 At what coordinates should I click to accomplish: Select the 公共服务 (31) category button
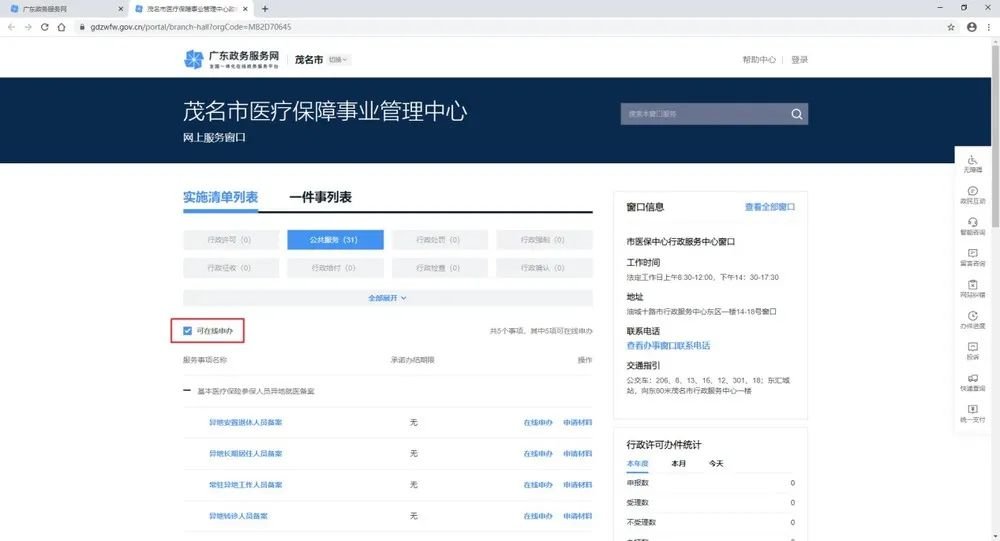pyautogui.click(x=335, y=240)
